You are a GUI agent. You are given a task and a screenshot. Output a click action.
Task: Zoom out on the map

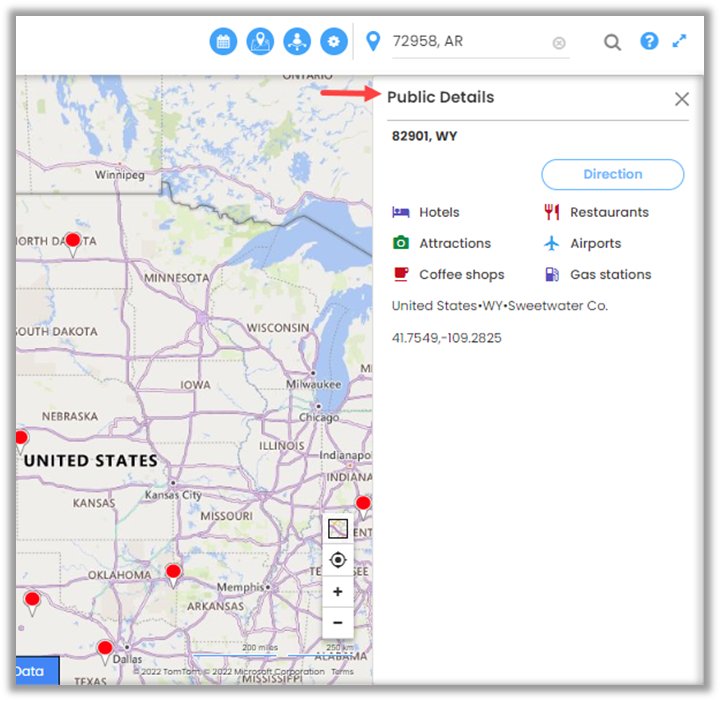click(338, 622)
